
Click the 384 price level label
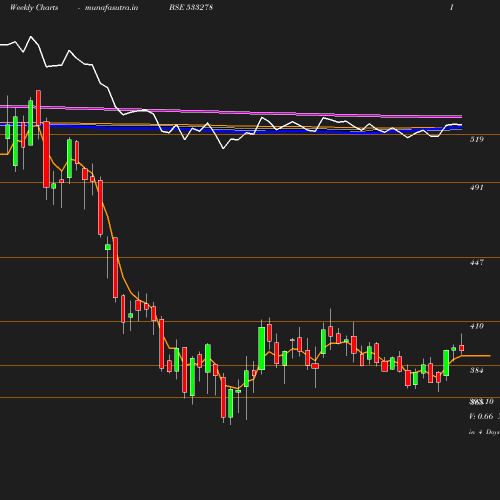(477, 370)
